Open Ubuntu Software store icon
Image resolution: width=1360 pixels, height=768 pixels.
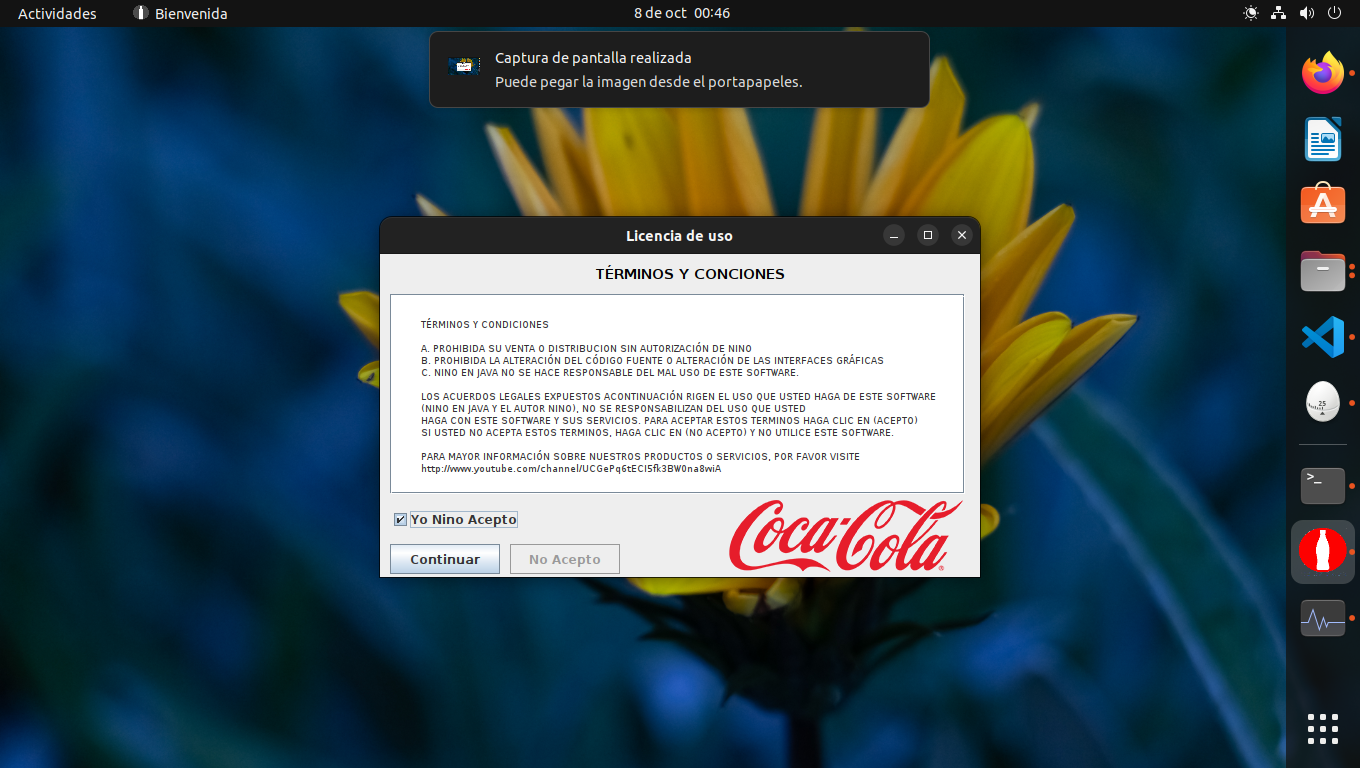(1322, 204)
